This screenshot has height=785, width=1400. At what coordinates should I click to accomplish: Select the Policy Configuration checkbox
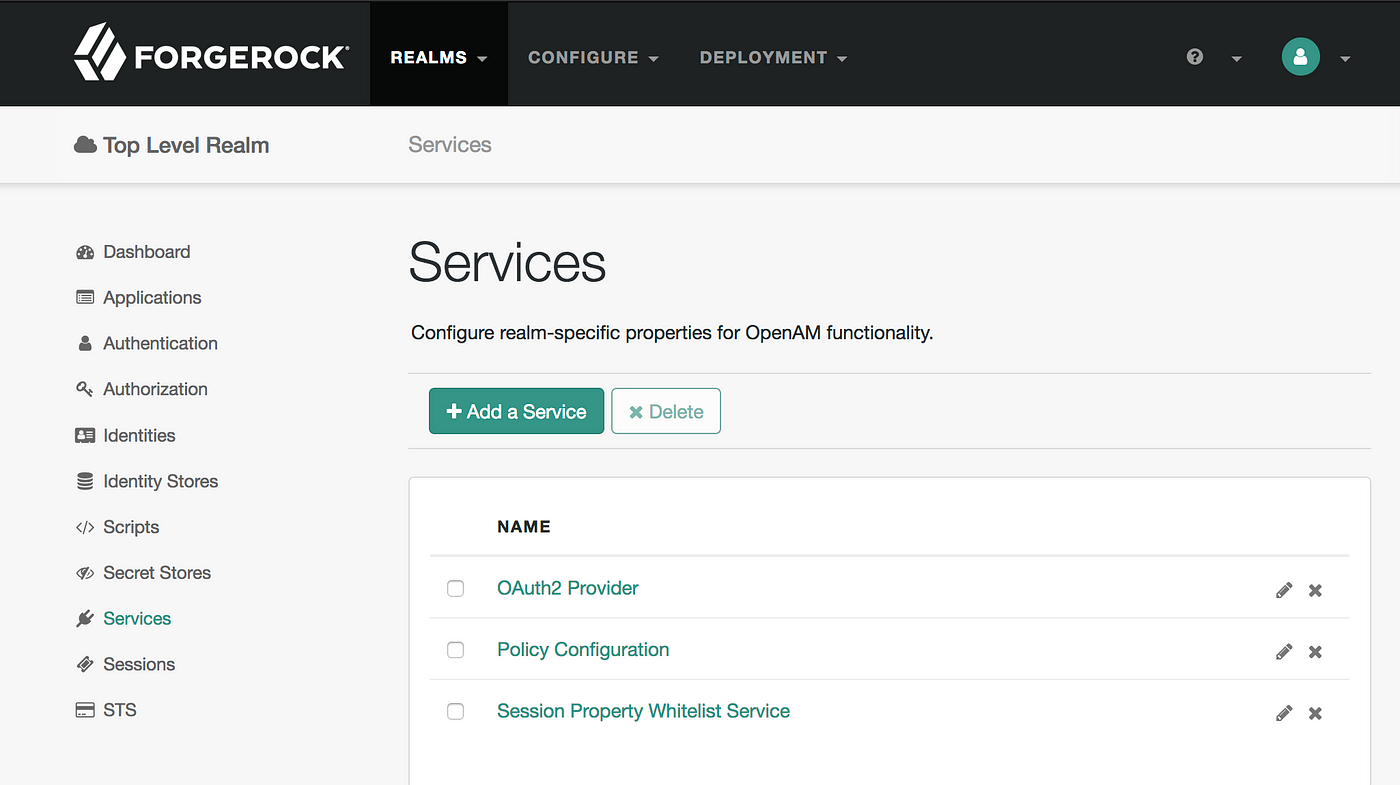point(455,650)
